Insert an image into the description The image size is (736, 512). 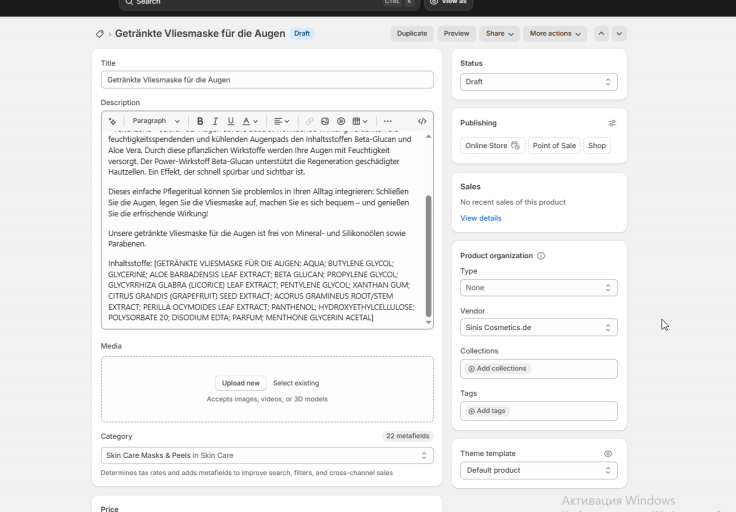[325, 121]
